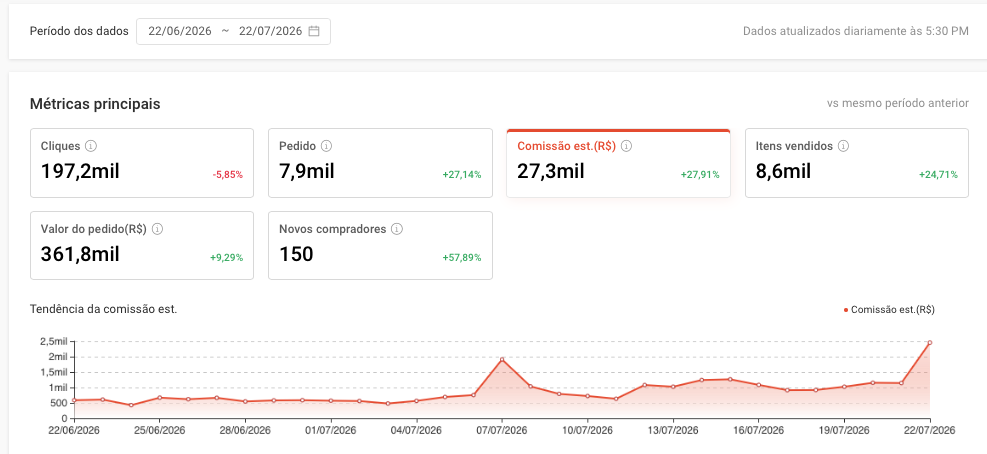This screenshot has width=987, height=454.
Task: Select the Cliques metric card
Action: 142,163
